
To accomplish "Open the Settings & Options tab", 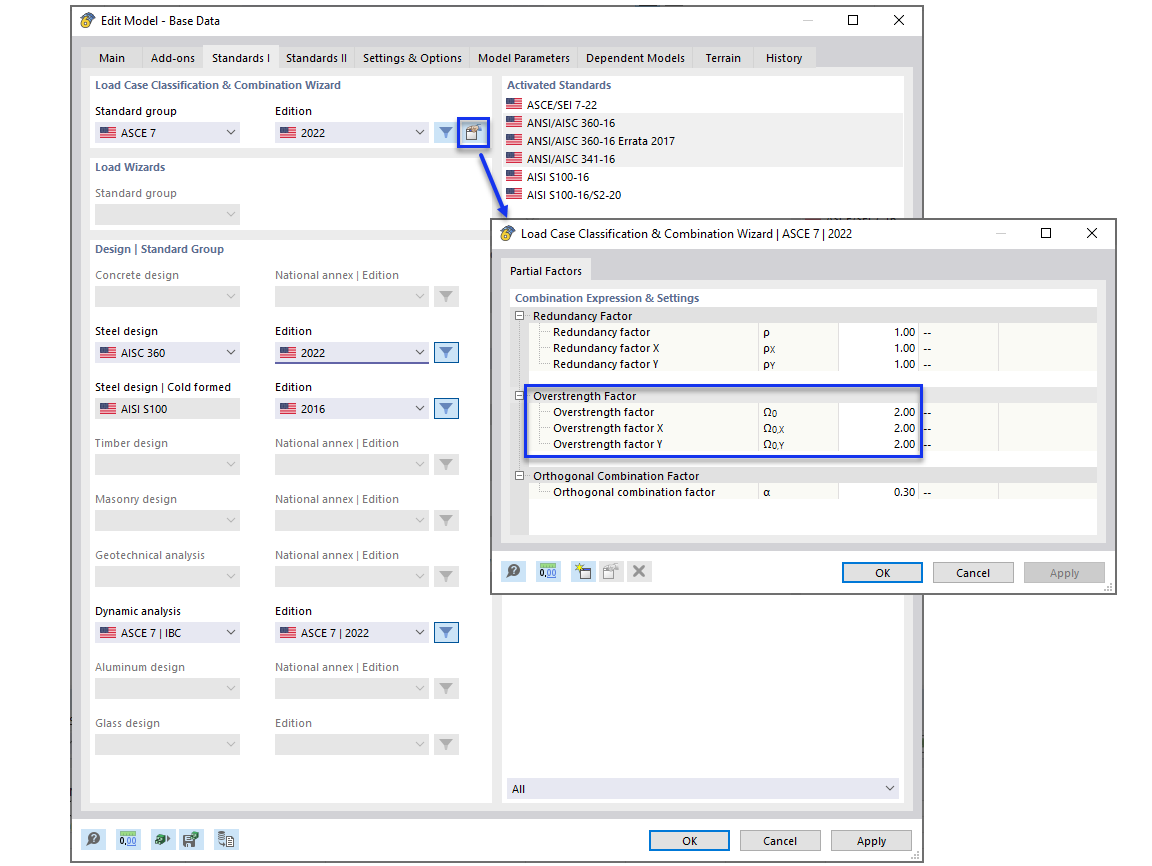I will tap(412, 58).
